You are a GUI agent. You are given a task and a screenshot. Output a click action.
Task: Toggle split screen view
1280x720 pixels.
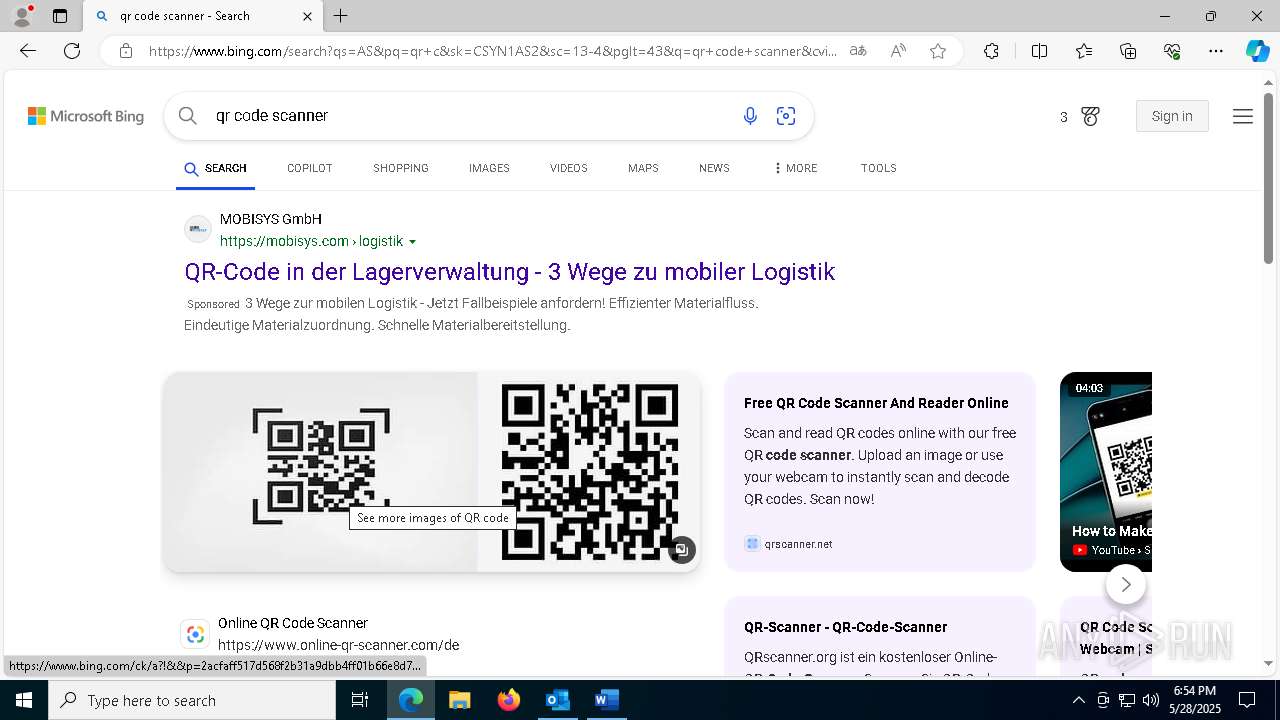point(1039,51)
